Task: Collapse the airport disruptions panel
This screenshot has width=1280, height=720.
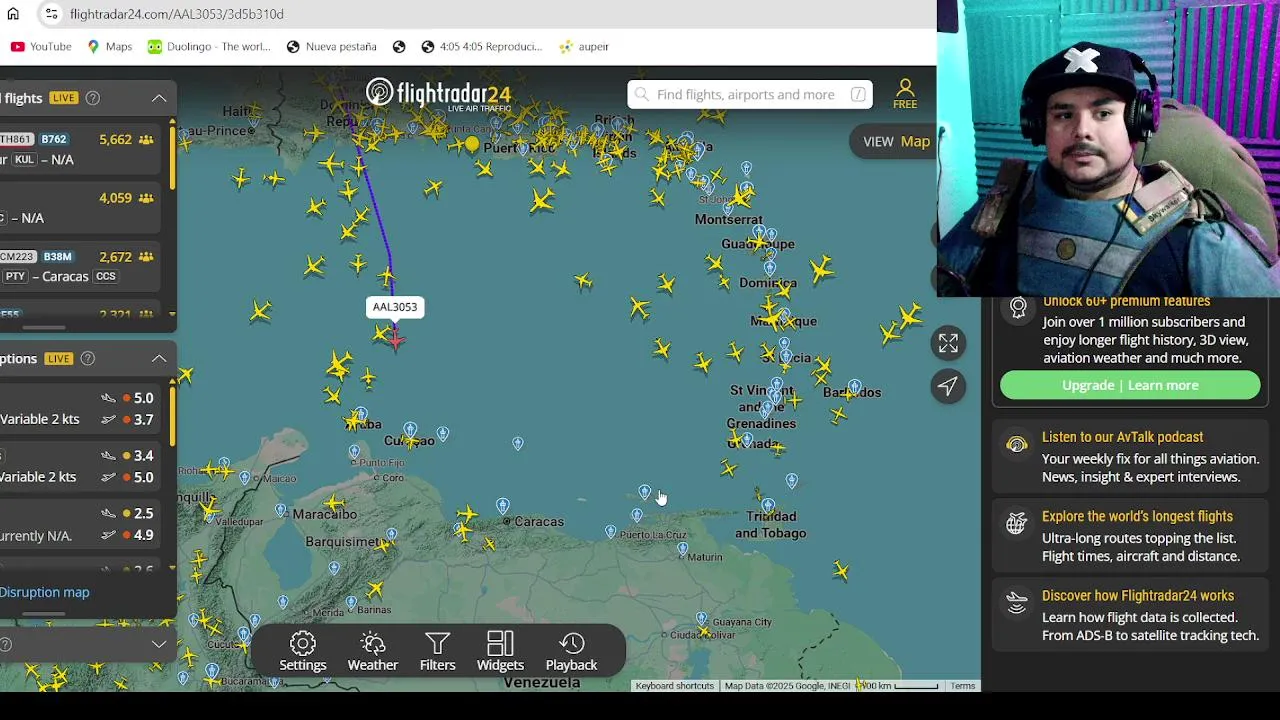Action: coord(159,358)
